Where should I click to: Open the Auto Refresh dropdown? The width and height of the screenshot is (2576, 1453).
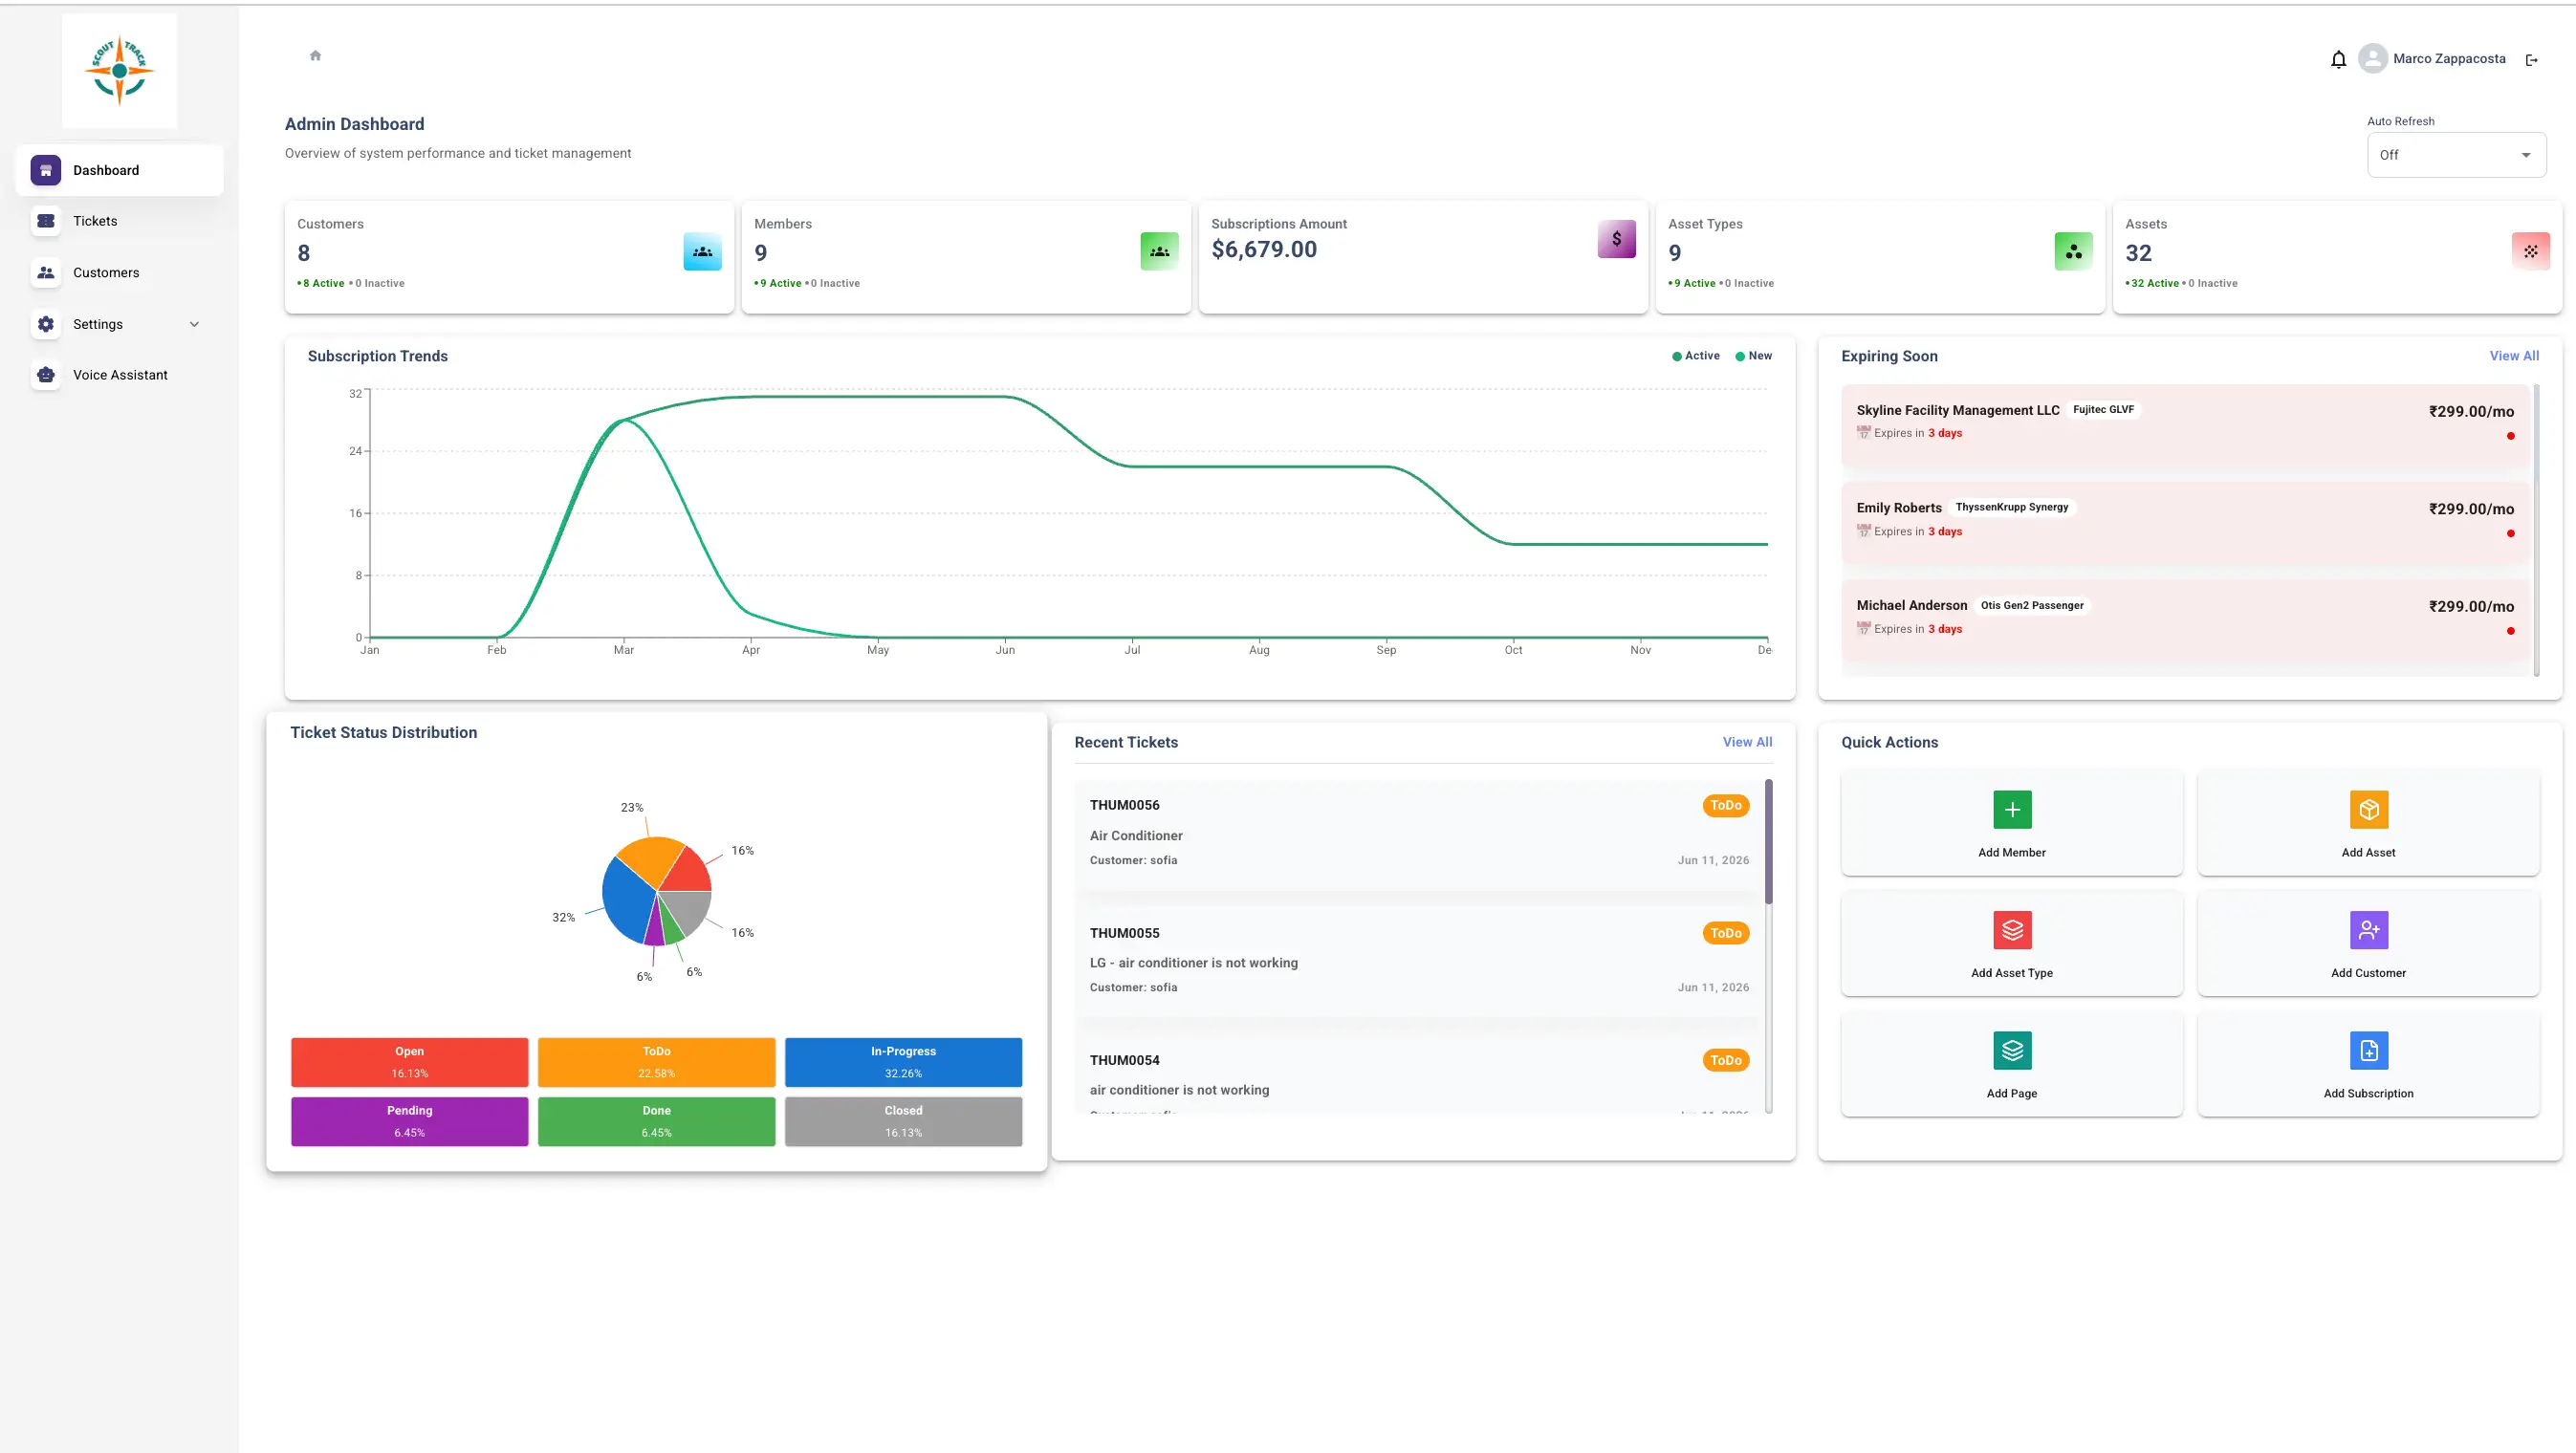coord(2456,155)
